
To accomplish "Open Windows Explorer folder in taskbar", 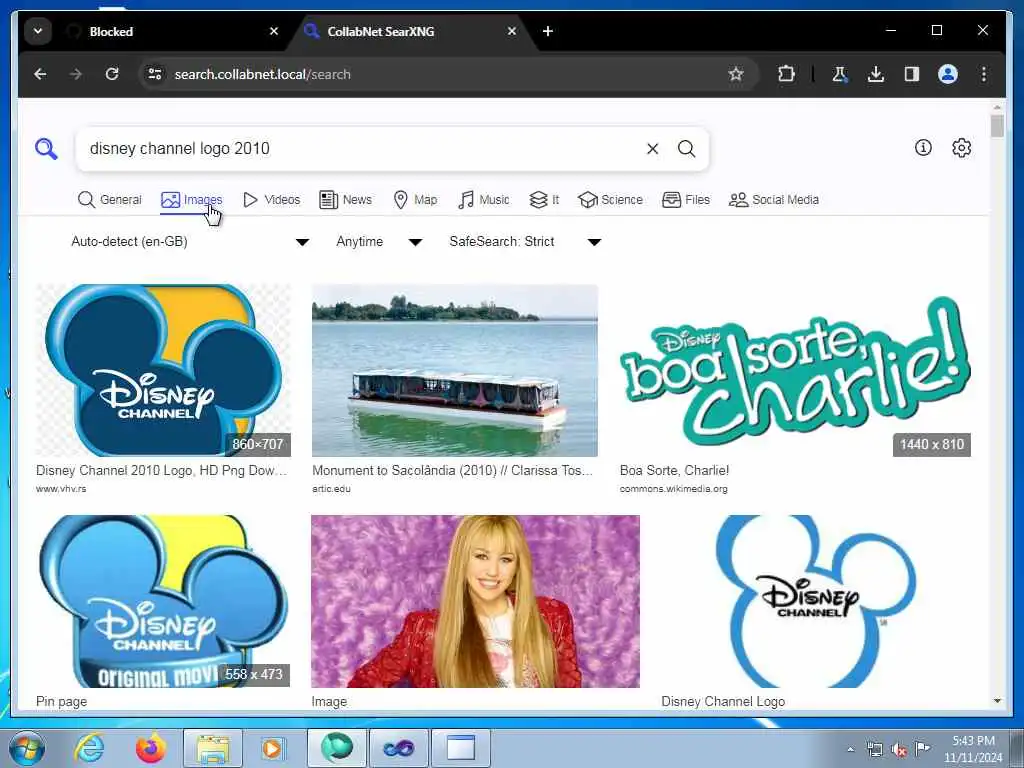I will pos(213,748).
